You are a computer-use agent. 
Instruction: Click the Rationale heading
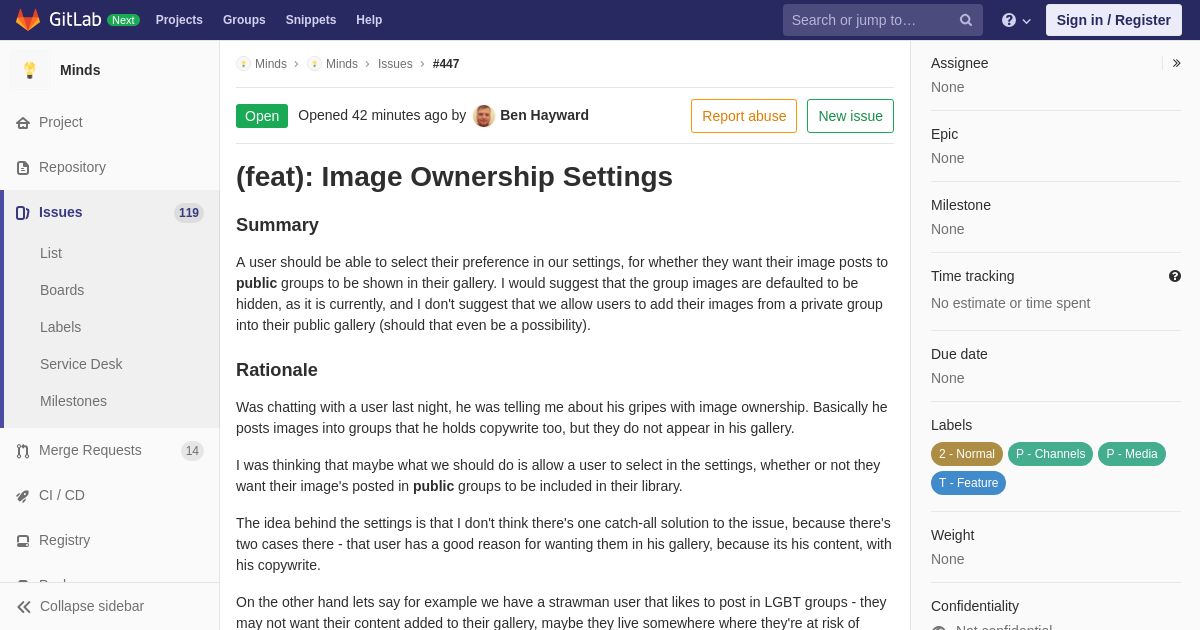pyautogui.click(x=277, y=370)
